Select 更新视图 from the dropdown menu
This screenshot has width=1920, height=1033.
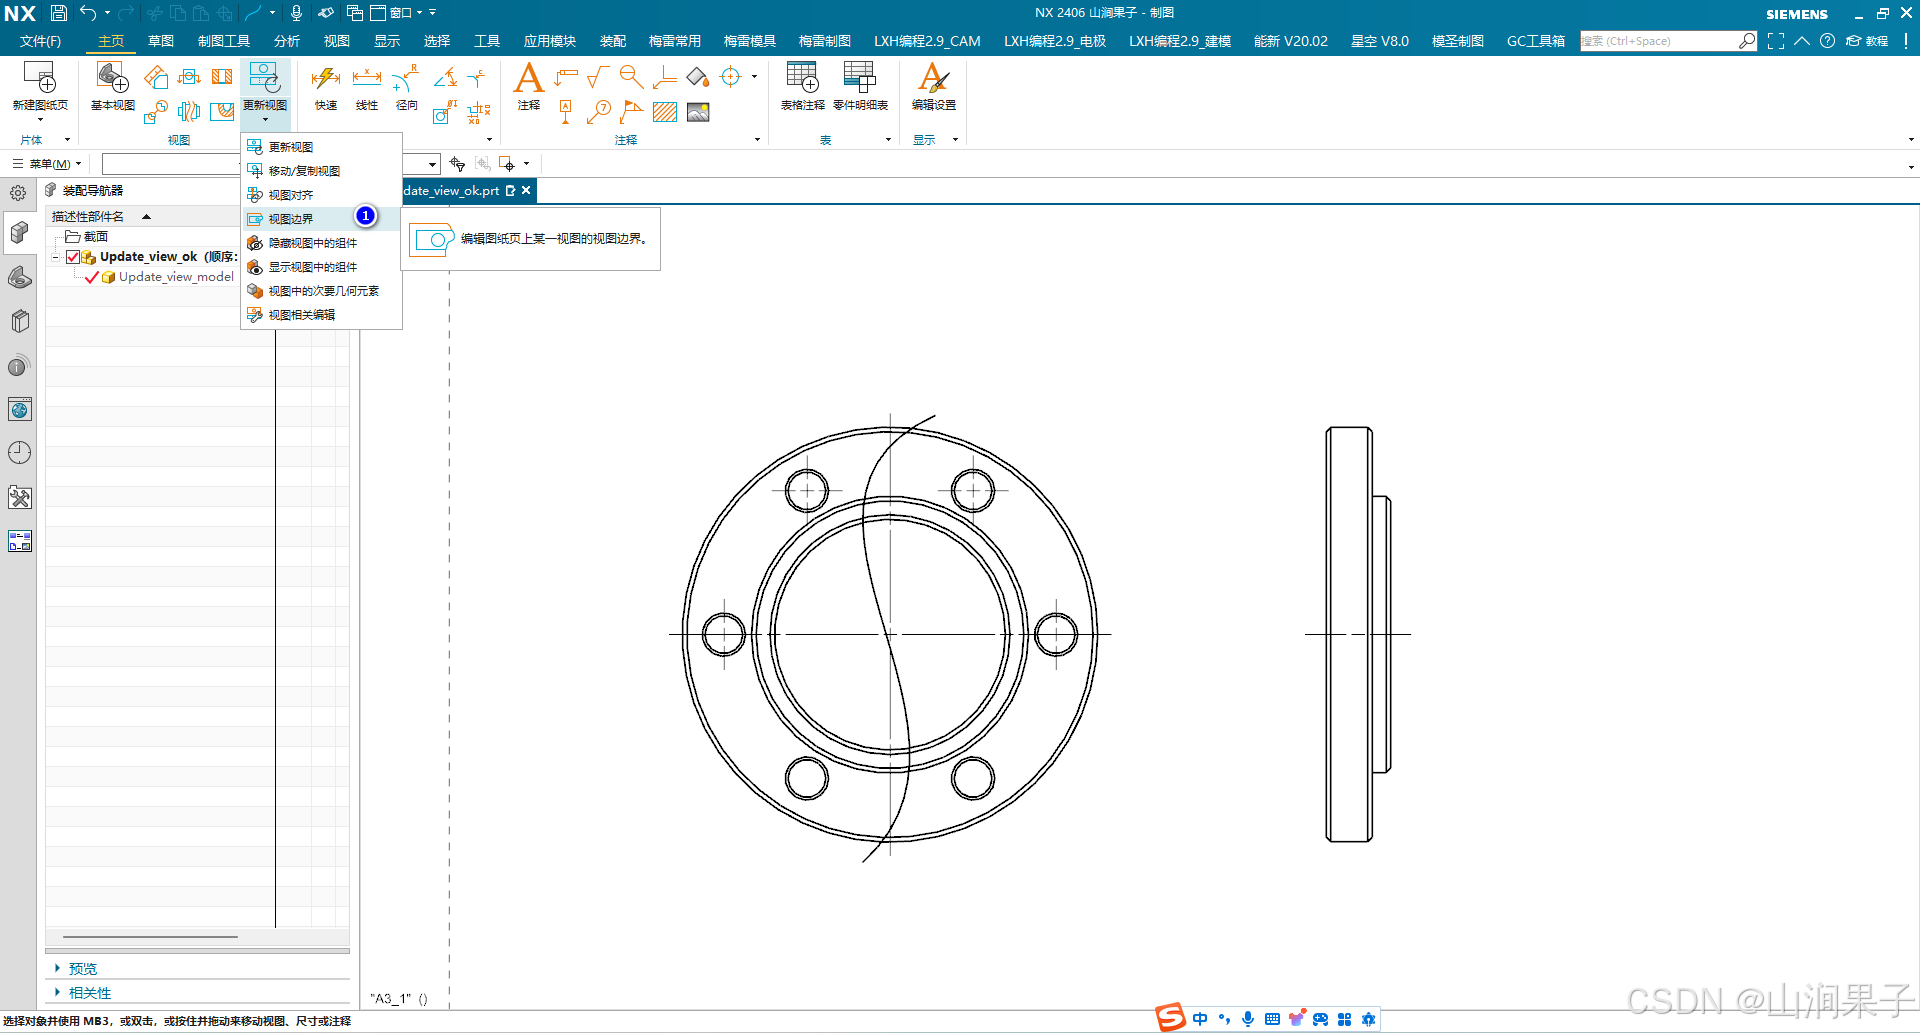click(x=321, y=147)
